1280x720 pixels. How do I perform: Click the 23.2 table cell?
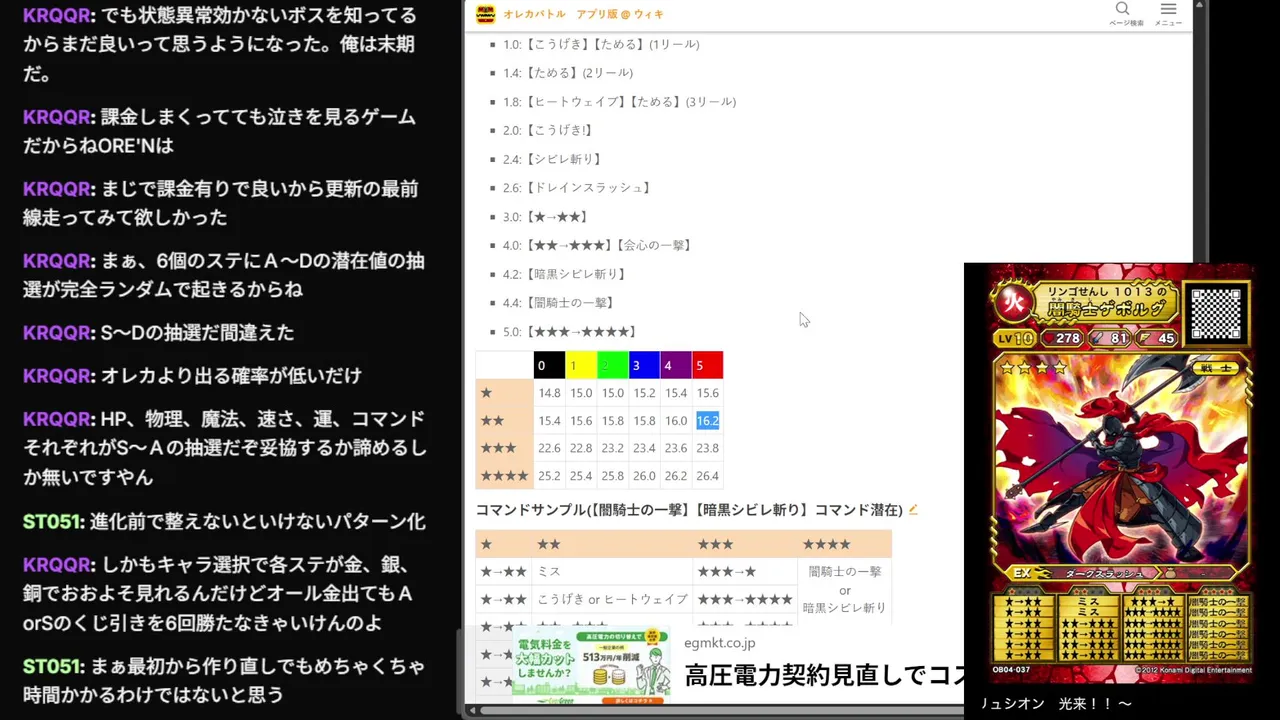tap(612, 448)
